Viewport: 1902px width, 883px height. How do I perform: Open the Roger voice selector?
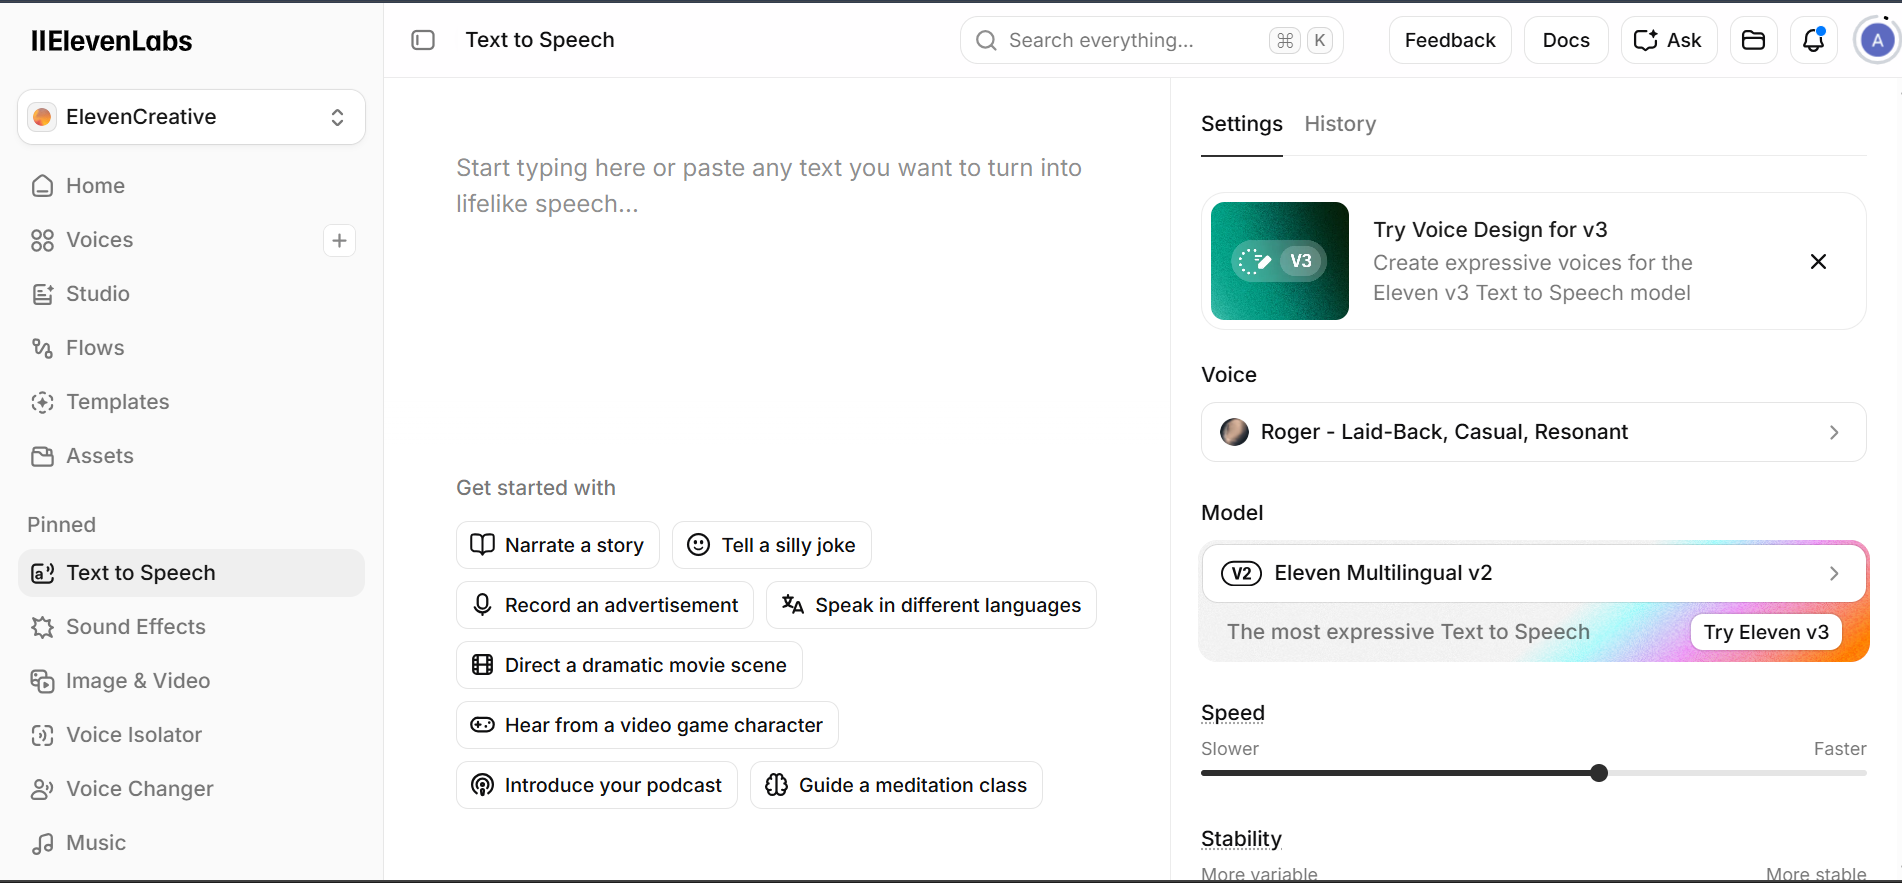pyautogui.click(x=1533, y=432)
